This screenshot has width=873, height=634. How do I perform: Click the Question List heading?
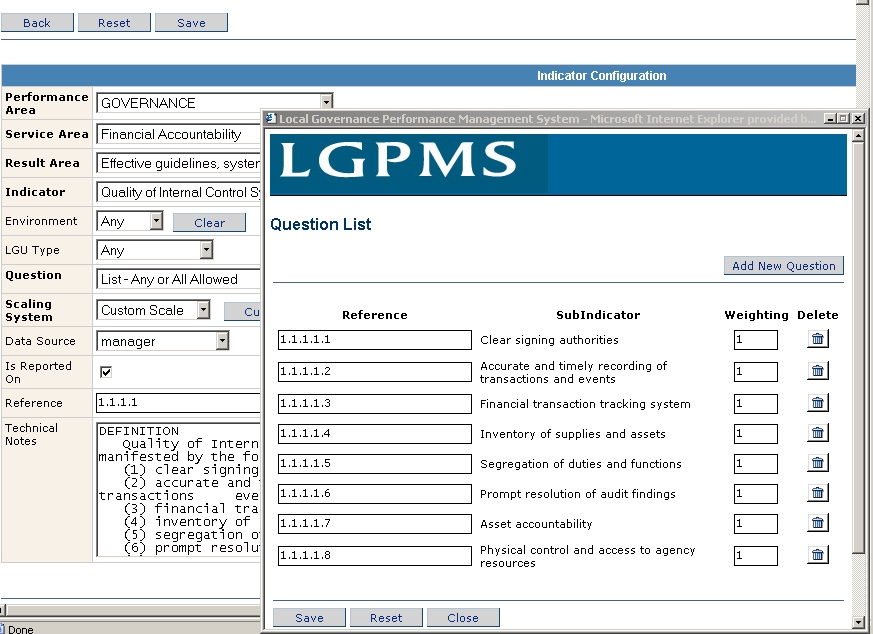(321, 224)
